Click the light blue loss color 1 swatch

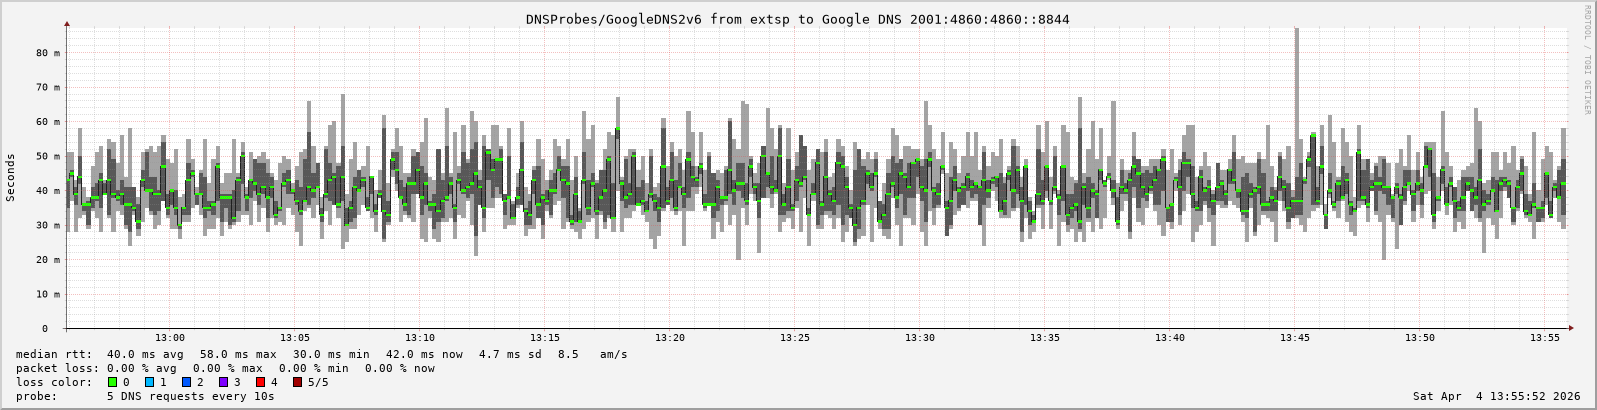click(x=149, y=382)
